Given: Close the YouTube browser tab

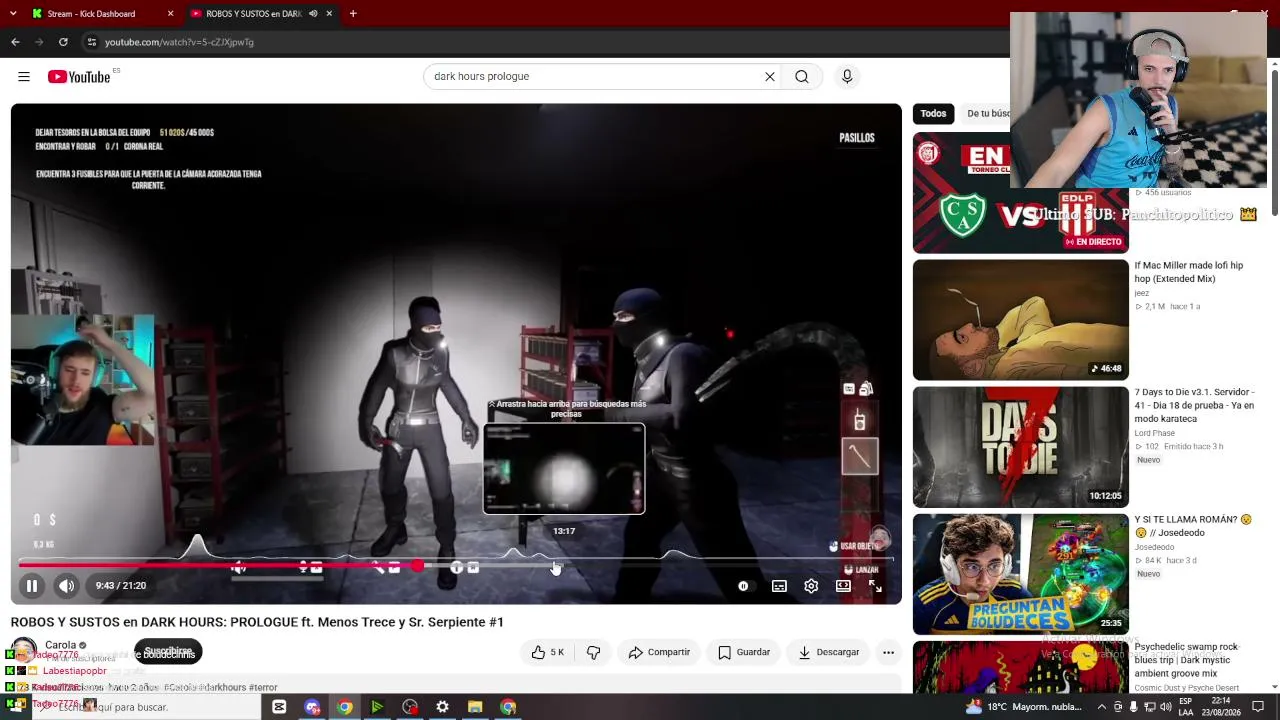Looking at the screenshot, I should point(329,14).
